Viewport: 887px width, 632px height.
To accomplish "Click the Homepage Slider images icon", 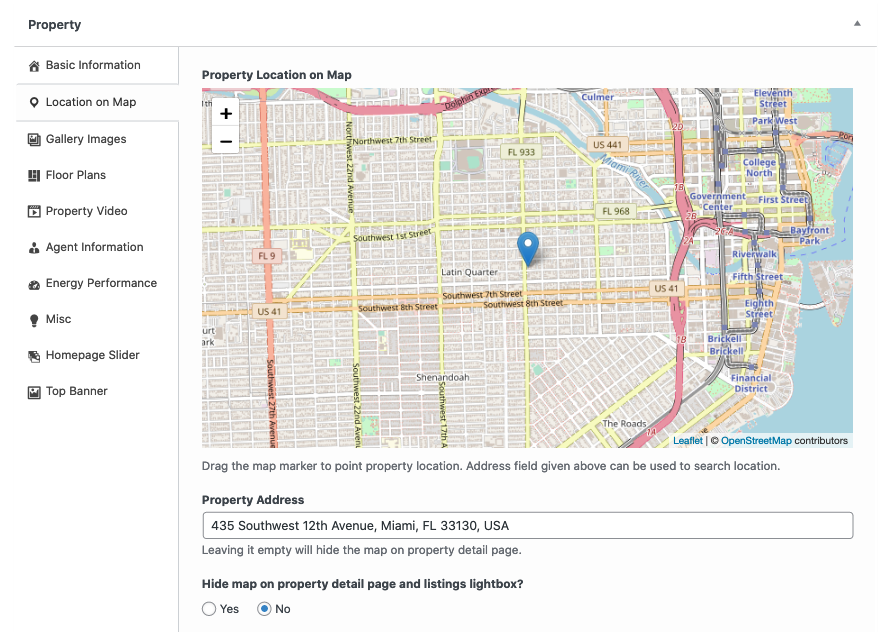I will click(34, 356).
